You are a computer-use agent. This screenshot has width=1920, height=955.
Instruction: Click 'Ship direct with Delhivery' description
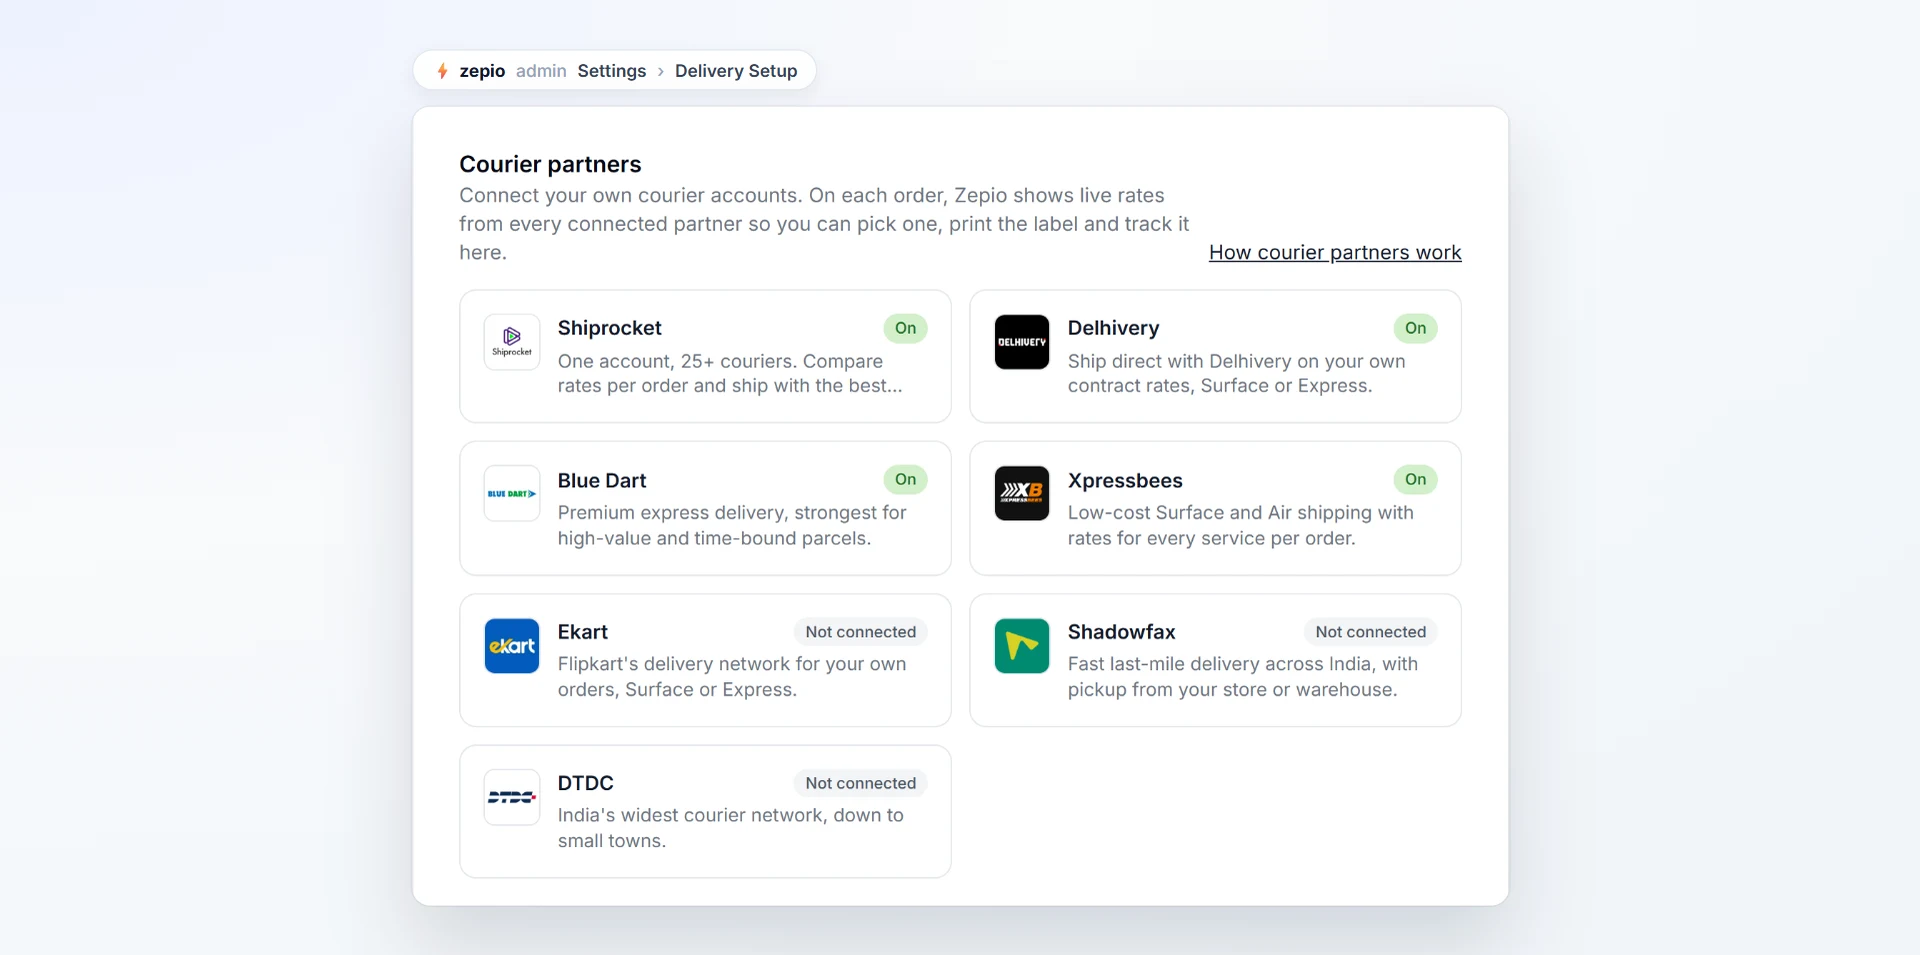[1237, 373]
